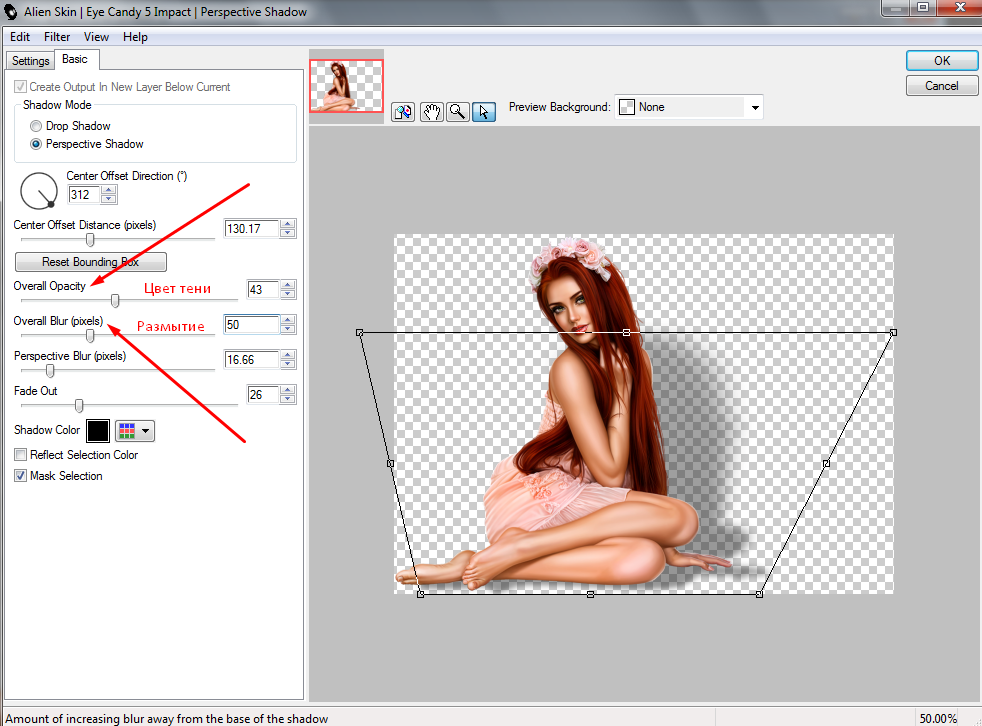Select the arrow selection tool

coord(483,112)
